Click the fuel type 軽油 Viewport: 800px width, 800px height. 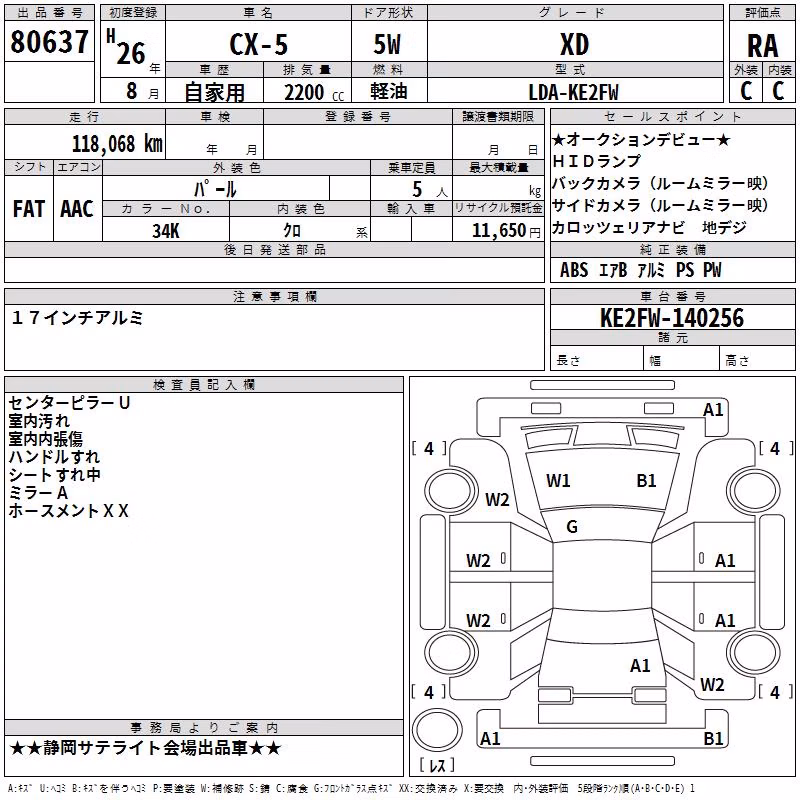click(389, 91)
